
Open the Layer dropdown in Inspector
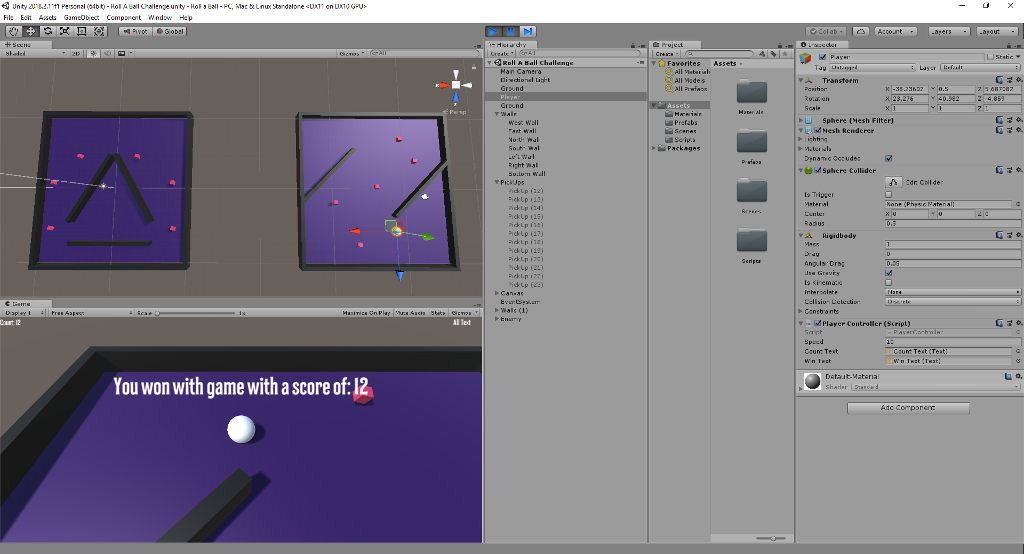980,67
